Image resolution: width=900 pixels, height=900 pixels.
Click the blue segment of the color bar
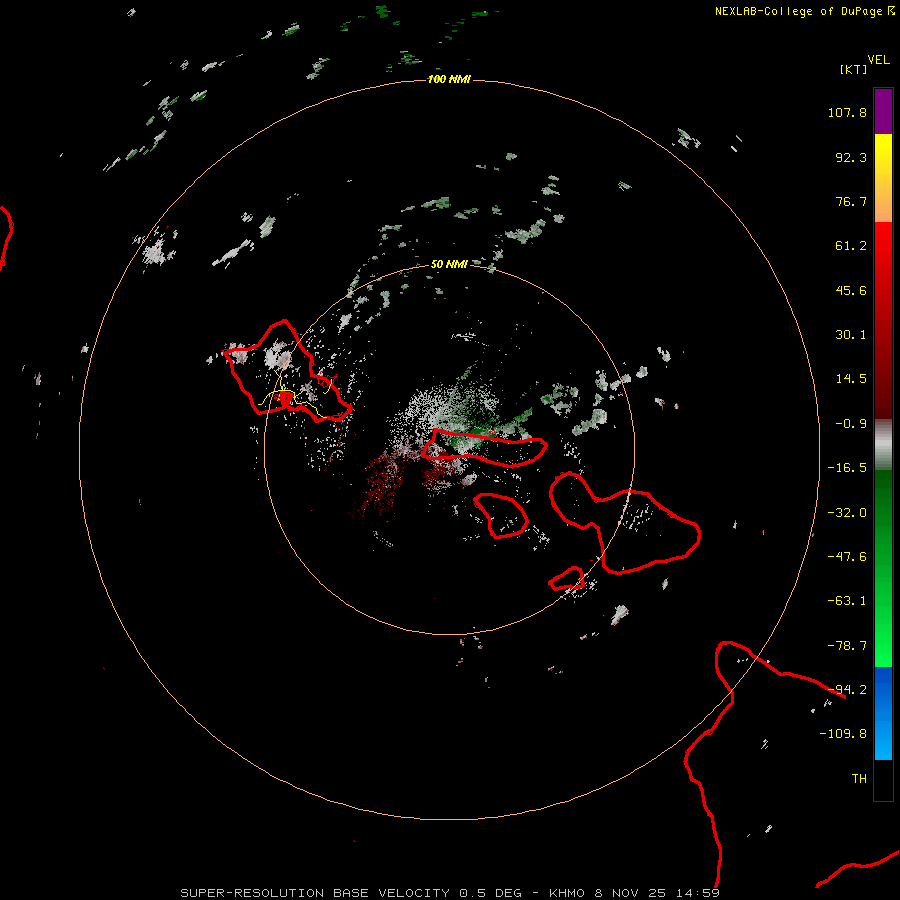[x=883, y=713]
